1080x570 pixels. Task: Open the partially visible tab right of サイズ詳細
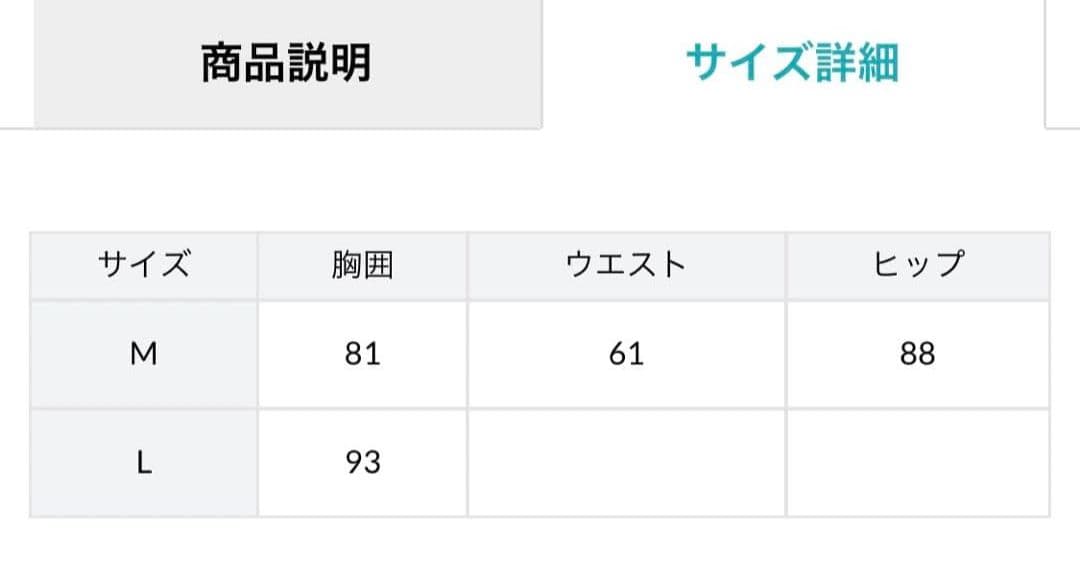(x=1062, y=62)
